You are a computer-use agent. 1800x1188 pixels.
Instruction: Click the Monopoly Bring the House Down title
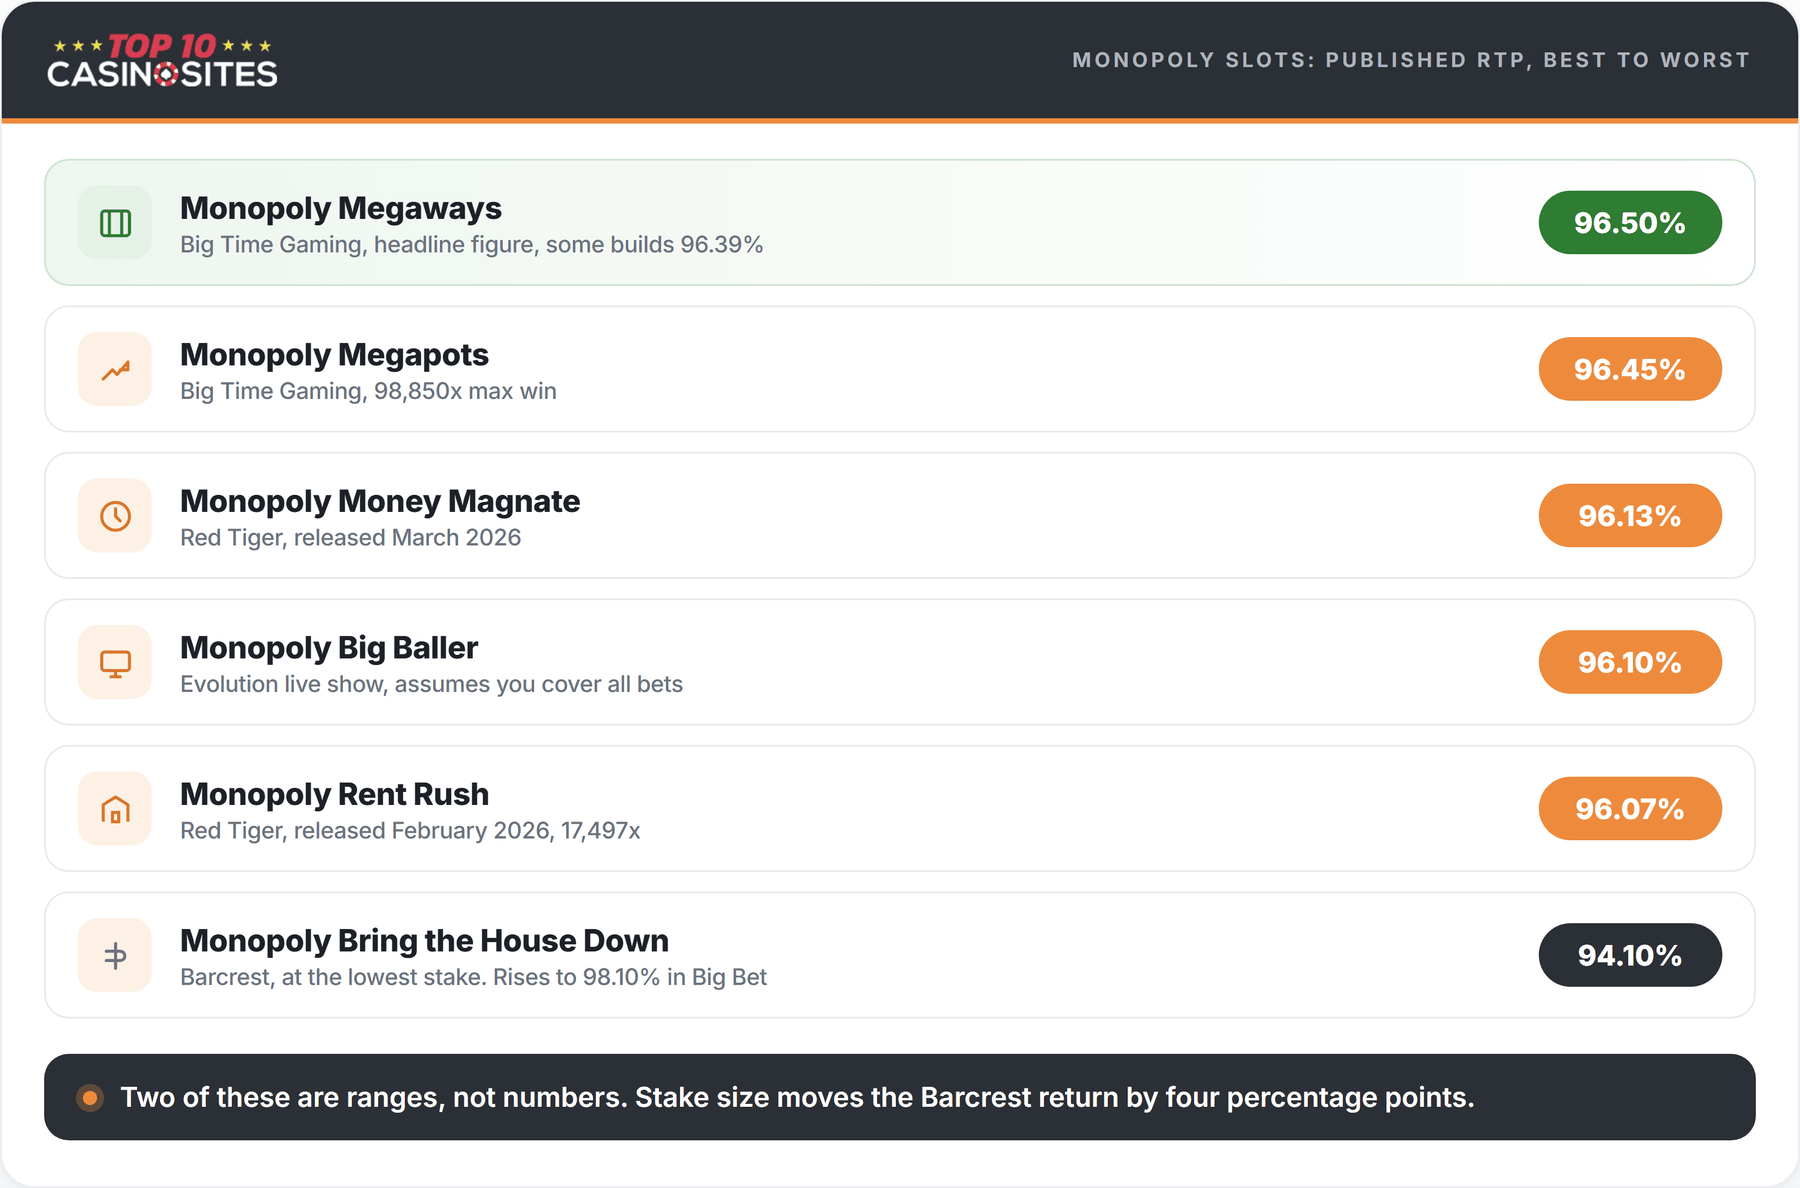tap(424, 941)
